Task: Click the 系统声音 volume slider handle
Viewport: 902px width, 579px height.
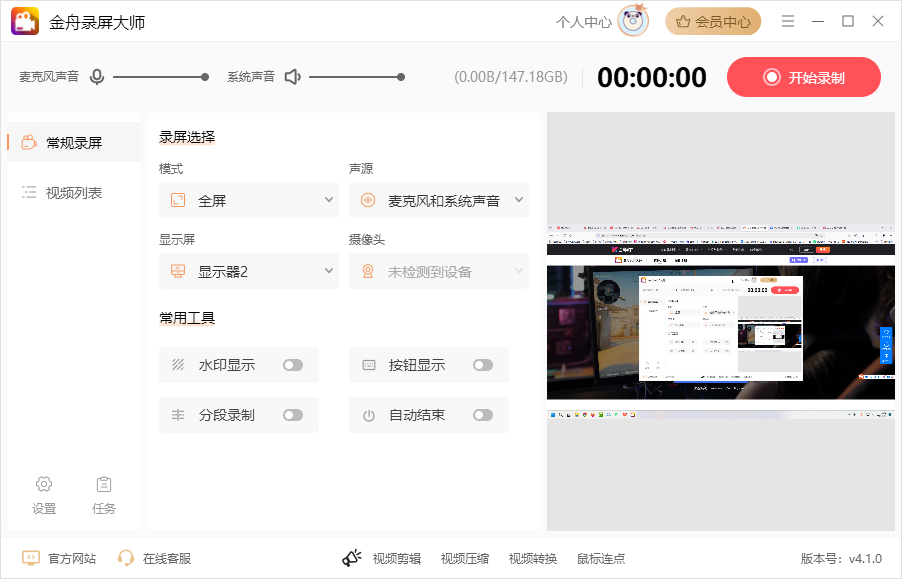Action: point(401,76)
